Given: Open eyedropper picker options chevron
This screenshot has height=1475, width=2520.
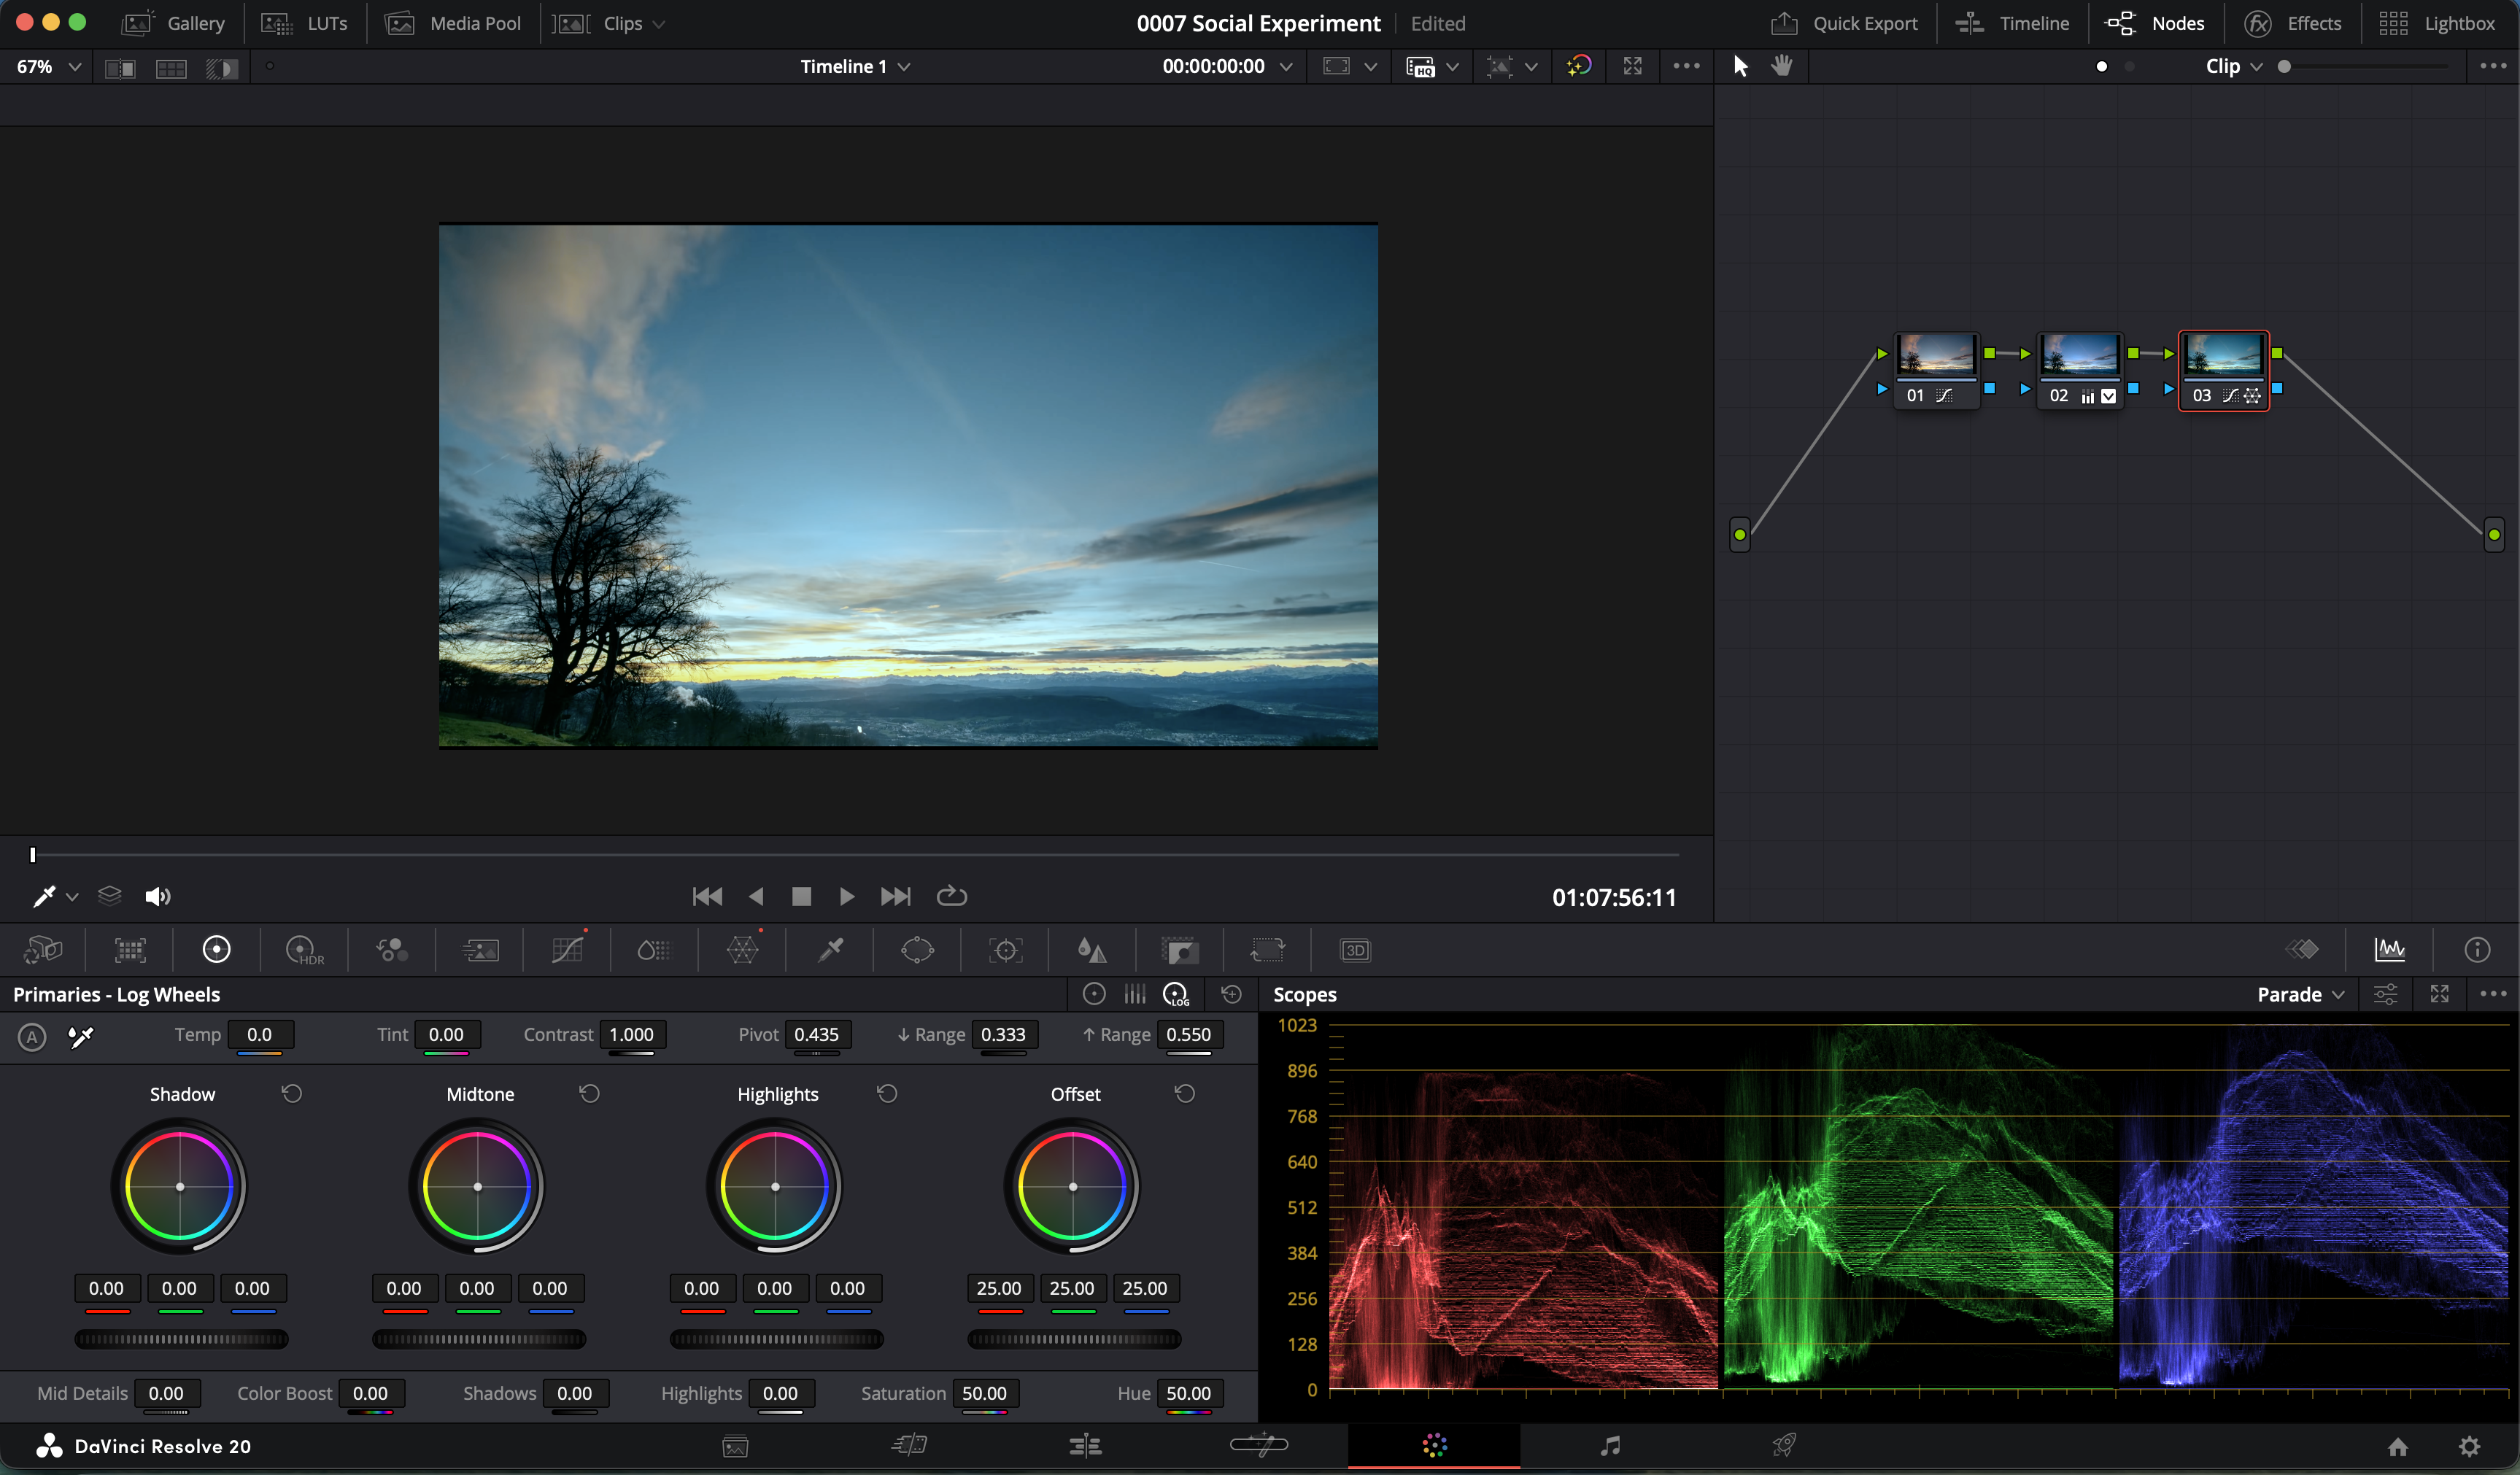Looking at the screenshot, I should click(x=72, y=897).
